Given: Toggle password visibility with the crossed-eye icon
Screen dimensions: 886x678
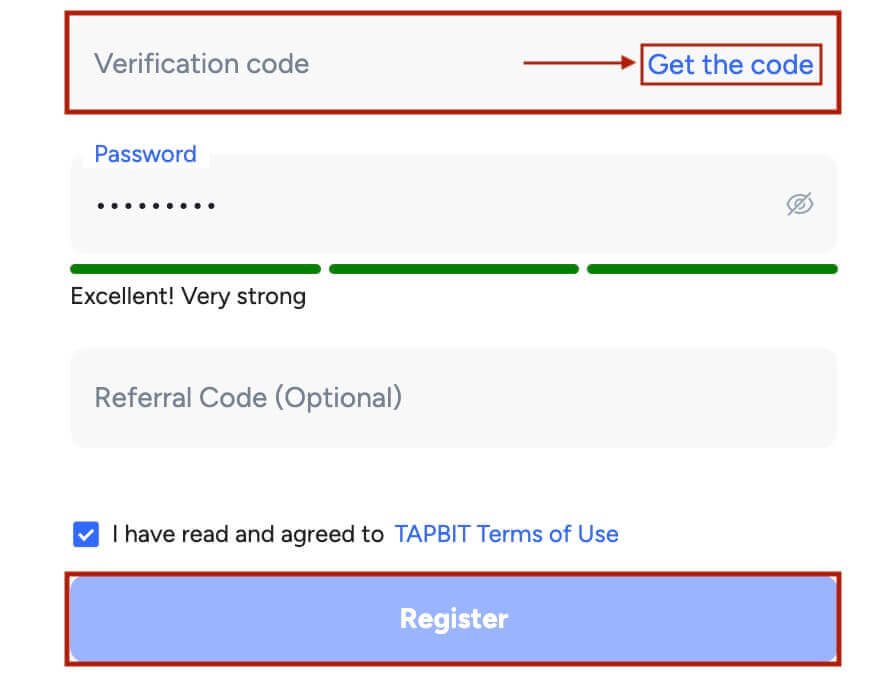Looking at the screenshot, I should click(x=800, y=204).
